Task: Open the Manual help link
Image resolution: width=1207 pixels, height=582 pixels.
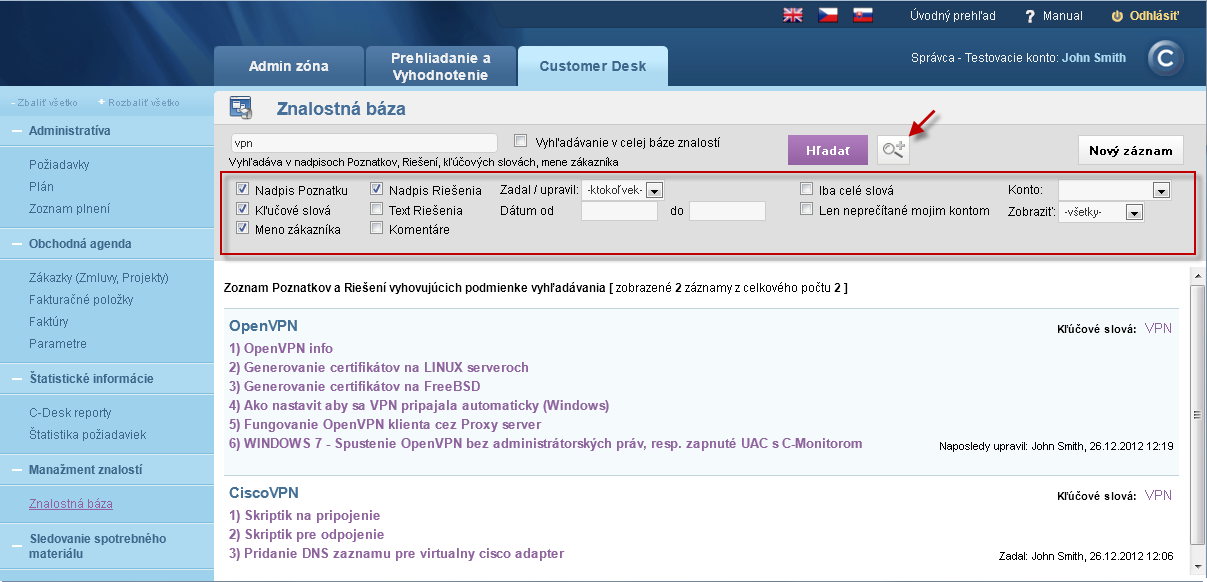Action: [x=1054, y=16]
